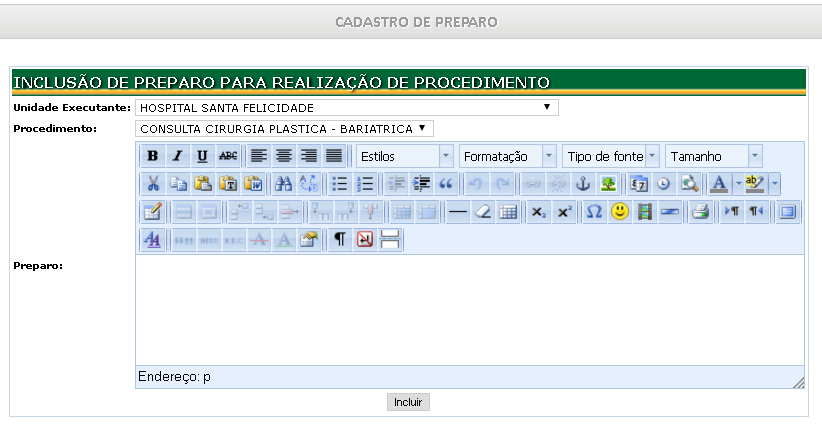
Task: Insert embedded media film icon
Action: (645, 212)
